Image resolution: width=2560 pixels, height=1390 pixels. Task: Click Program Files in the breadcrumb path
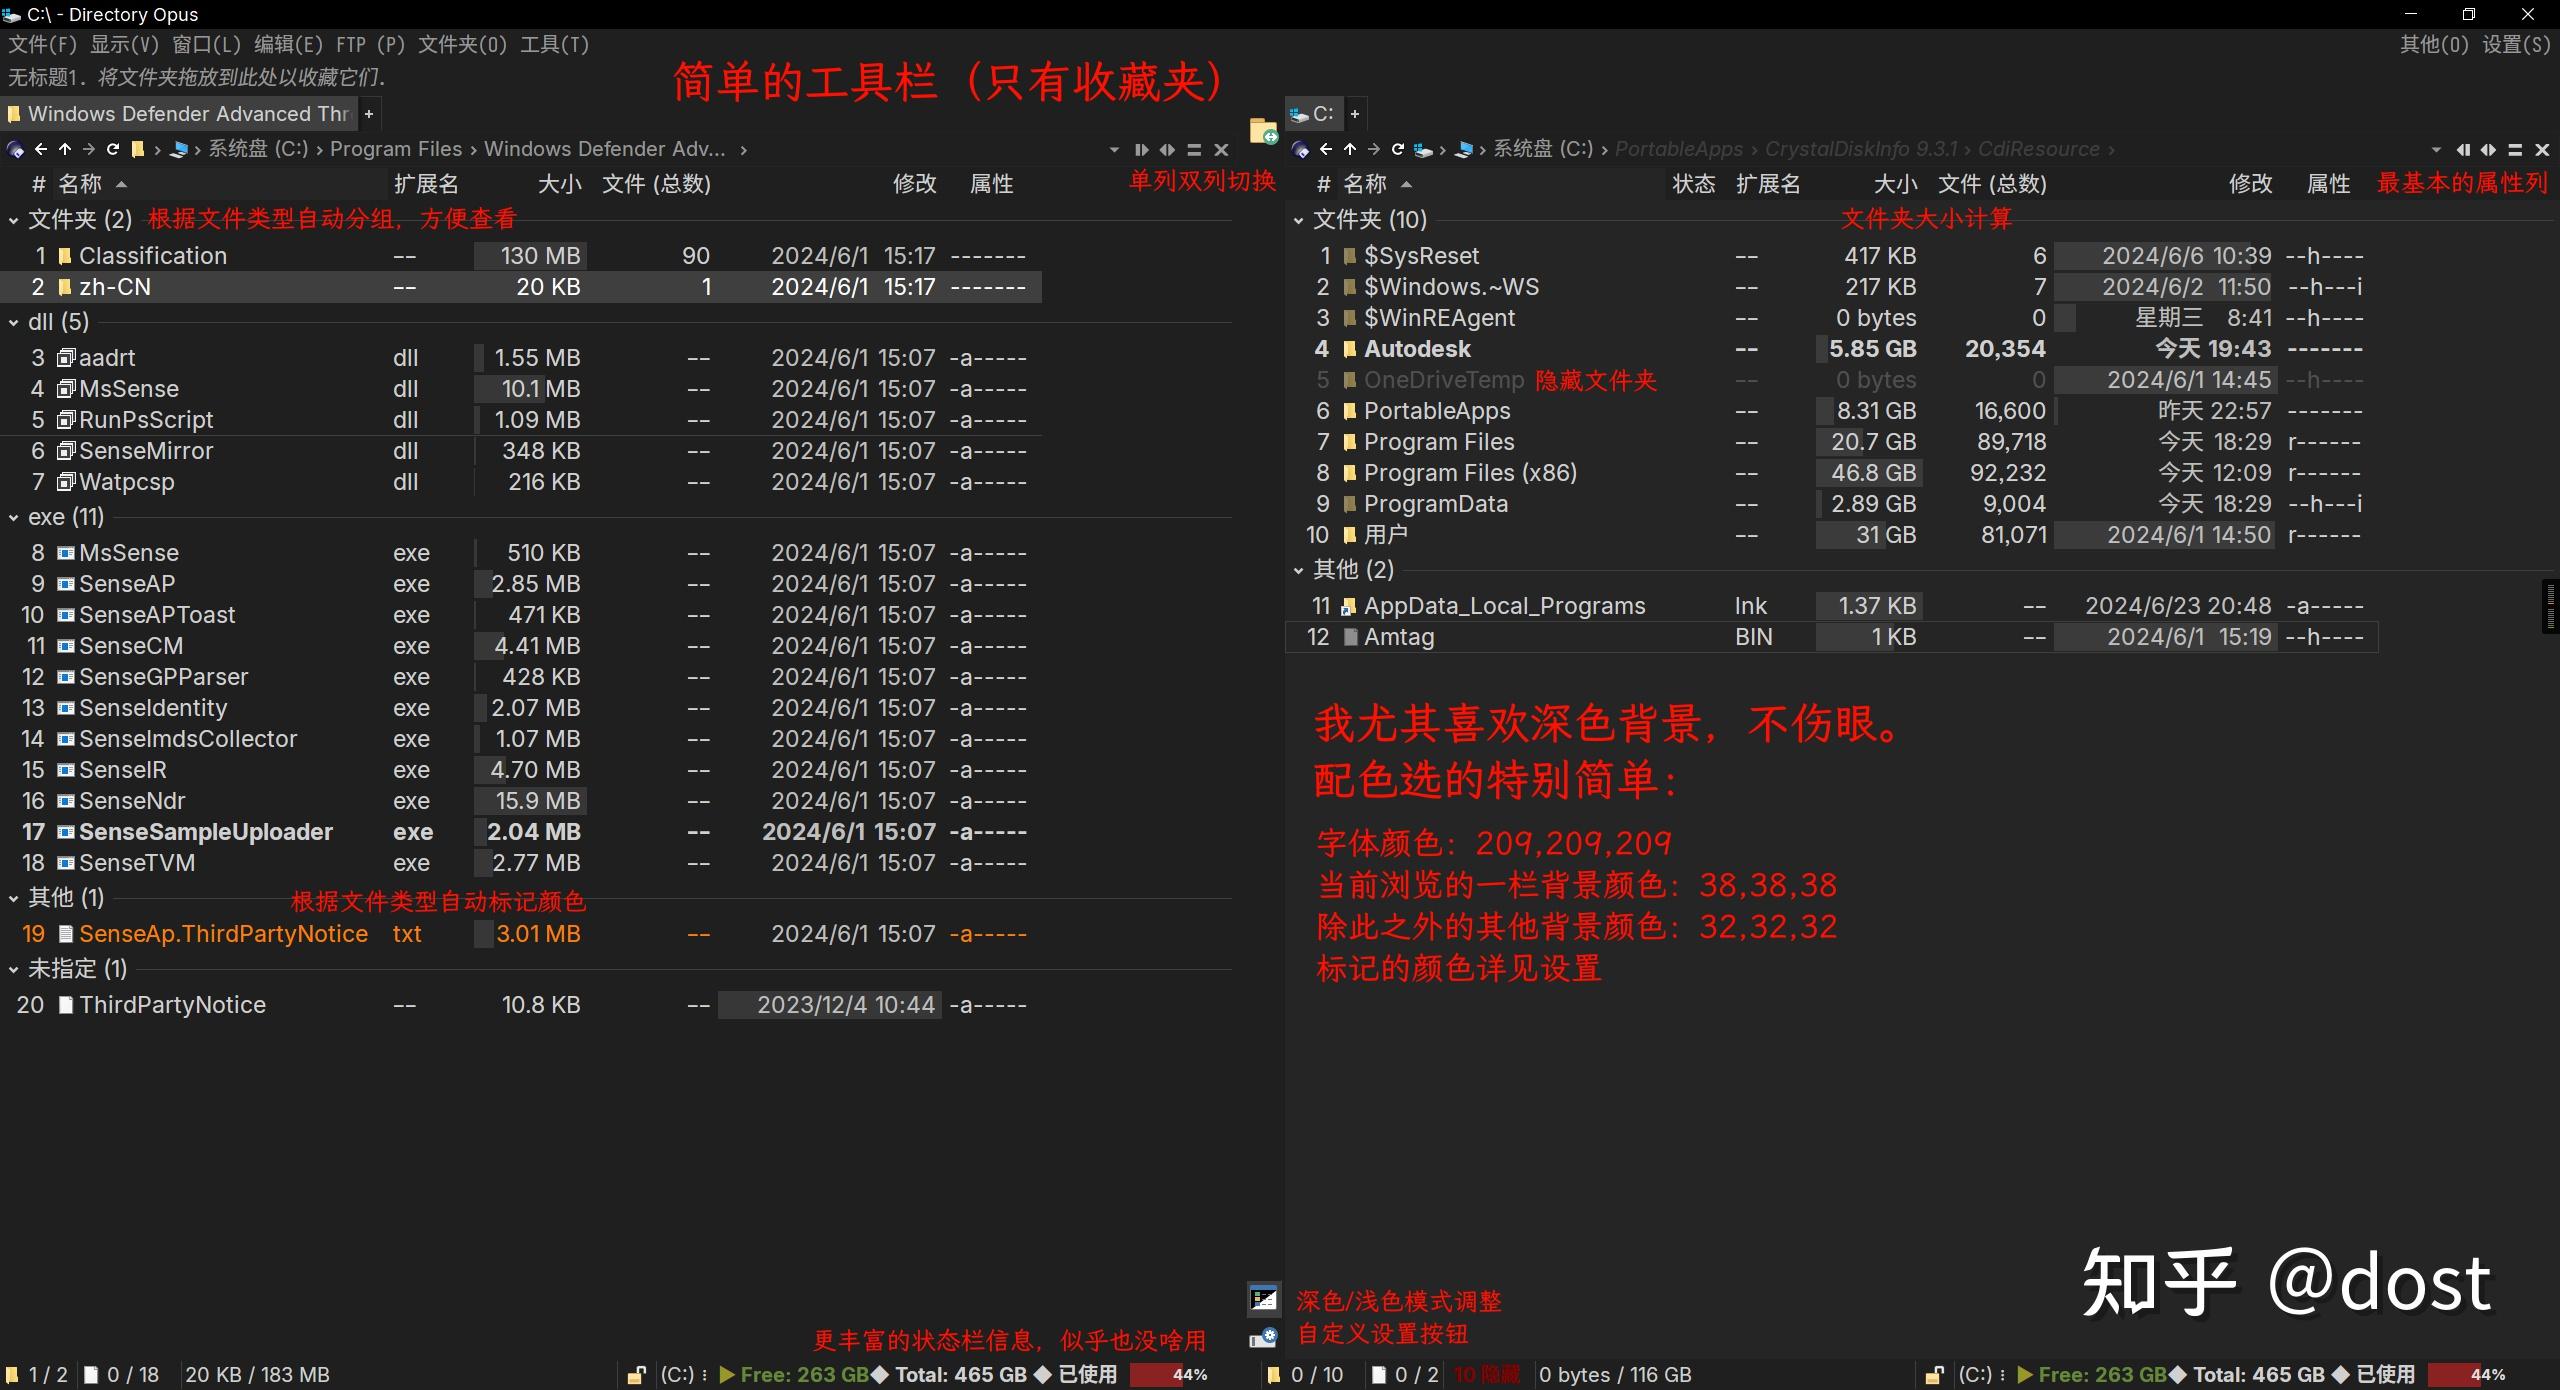pos(397,148)
